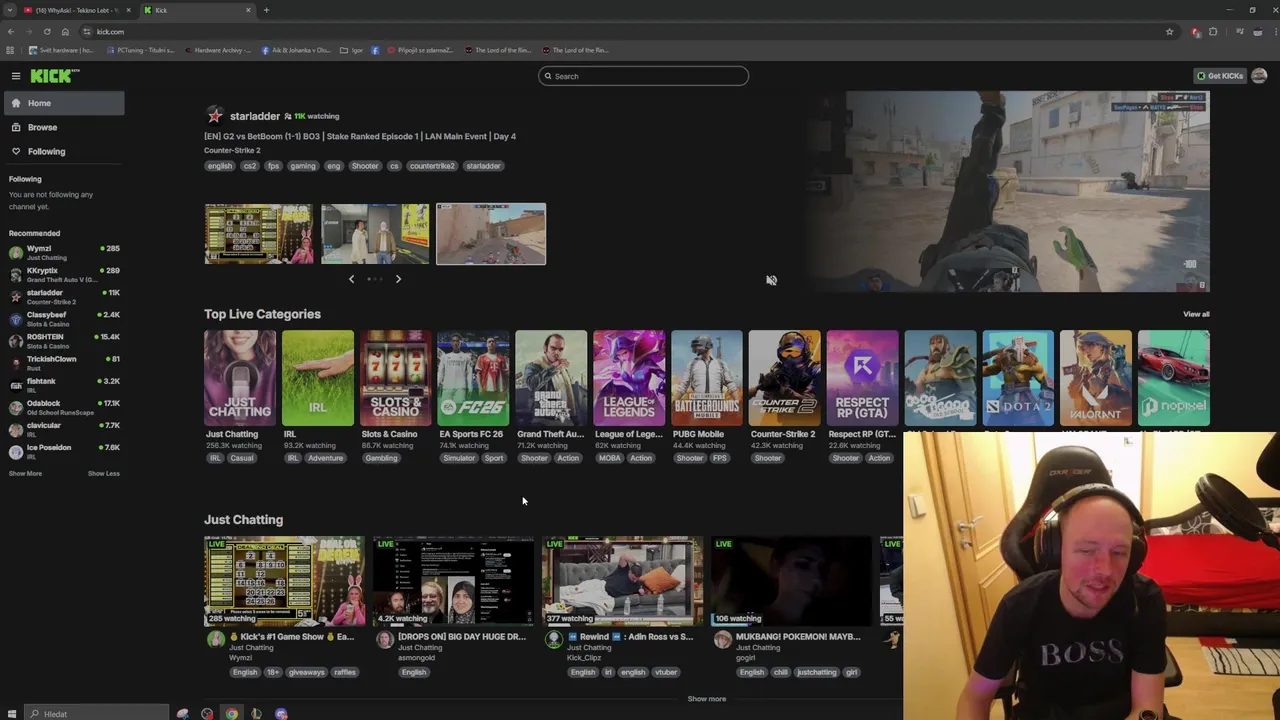1280x720 pixels.
Task: Open Slots & Casino category card
Action: point(396,378)
